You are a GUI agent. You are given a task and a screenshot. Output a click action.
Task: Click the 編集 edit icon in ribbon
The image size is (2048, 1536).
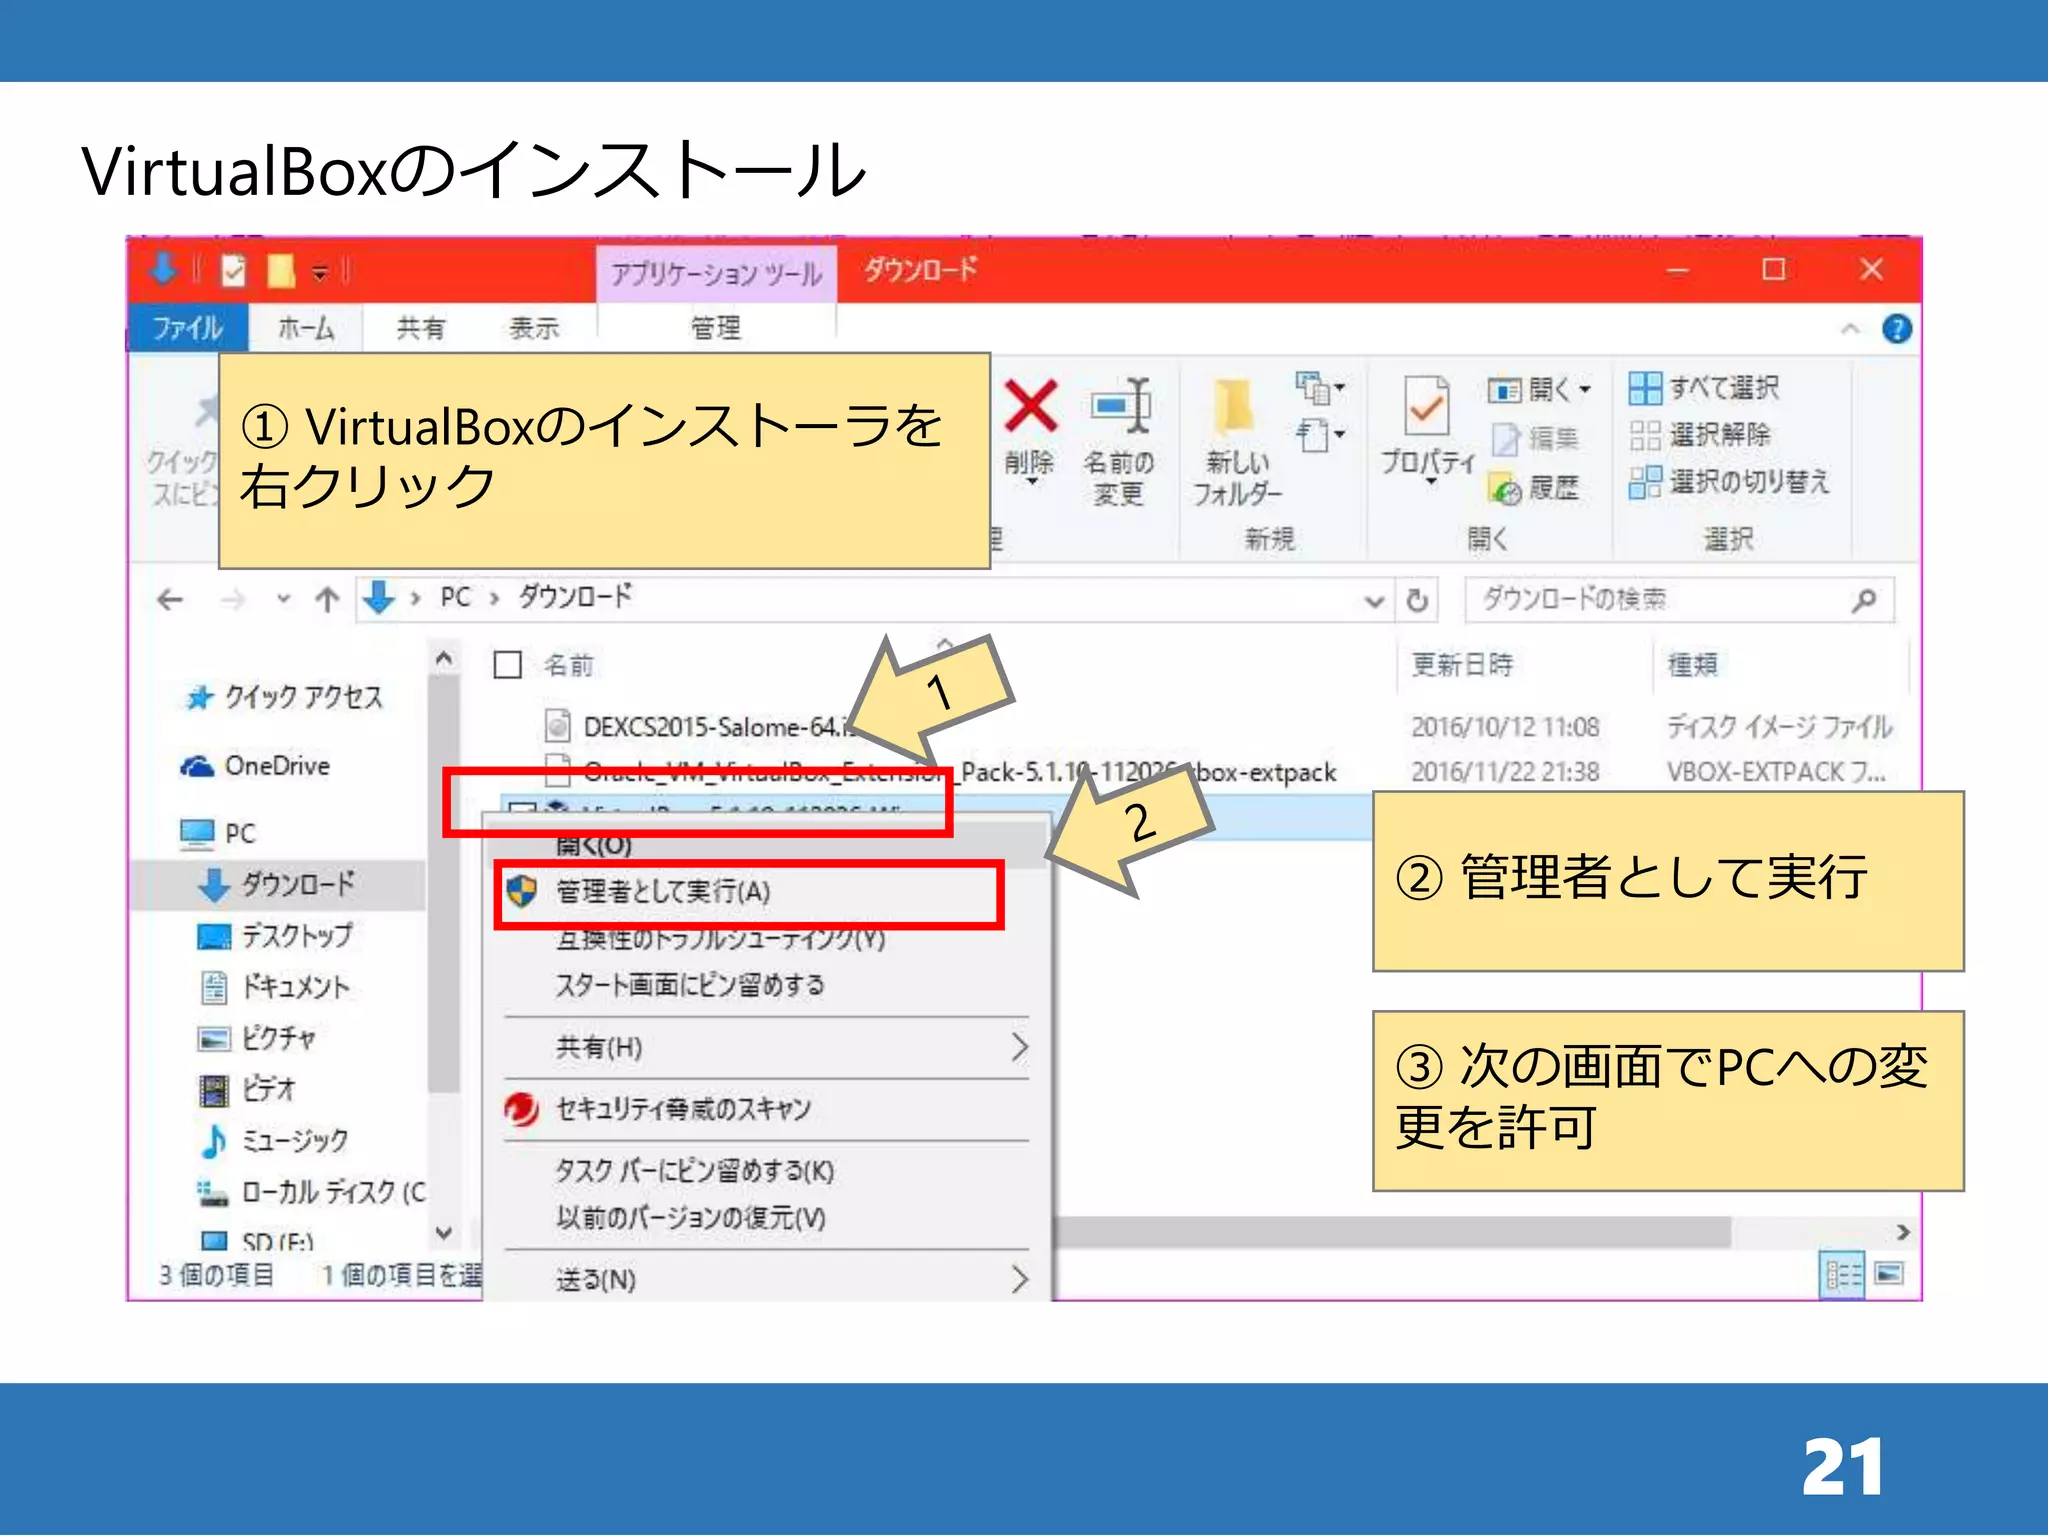1505,439
